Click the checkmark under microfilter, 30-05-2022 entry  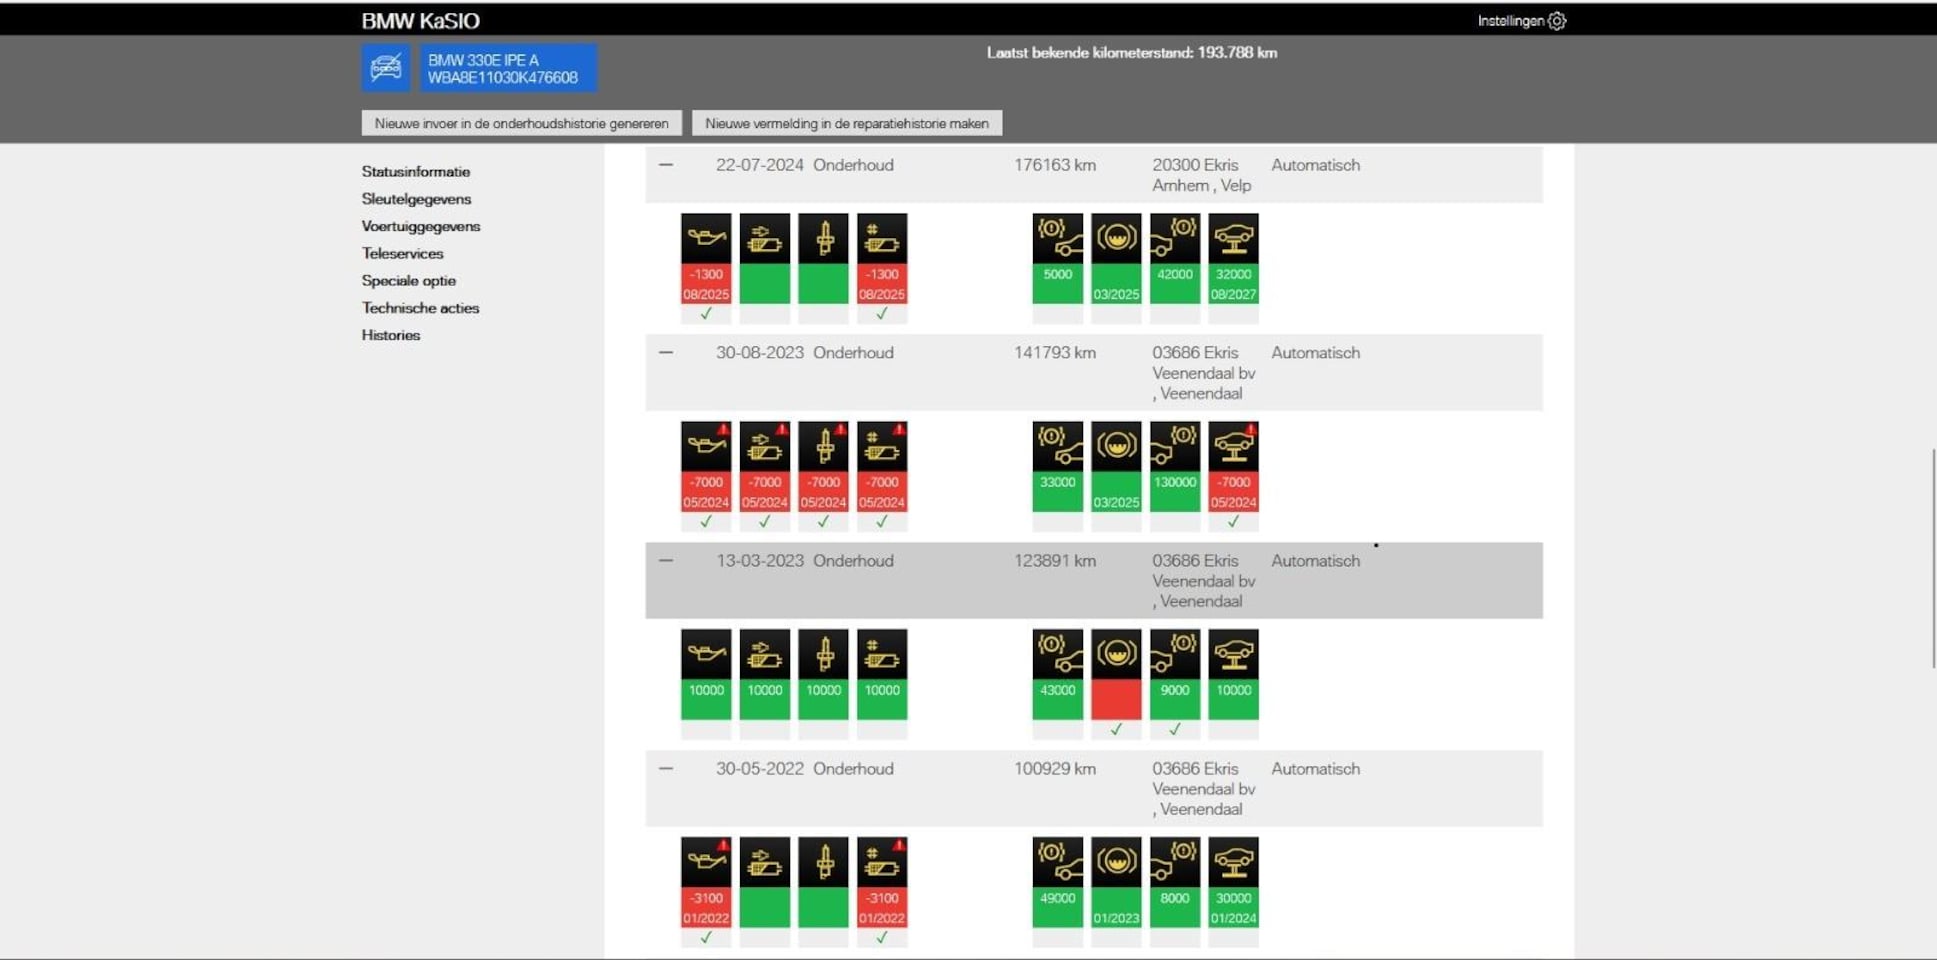click(x=882, y=938)
